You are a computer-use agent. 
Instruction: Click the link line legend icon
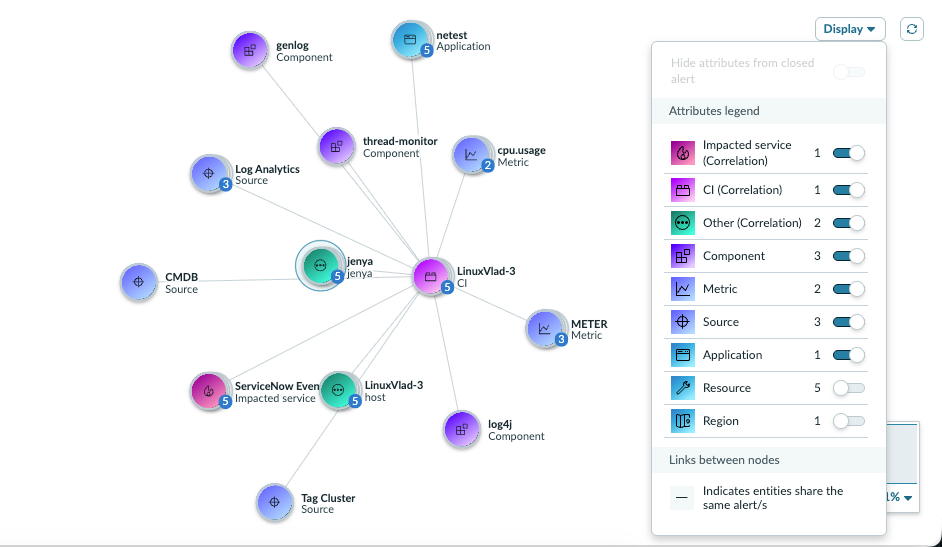point(682,498)
